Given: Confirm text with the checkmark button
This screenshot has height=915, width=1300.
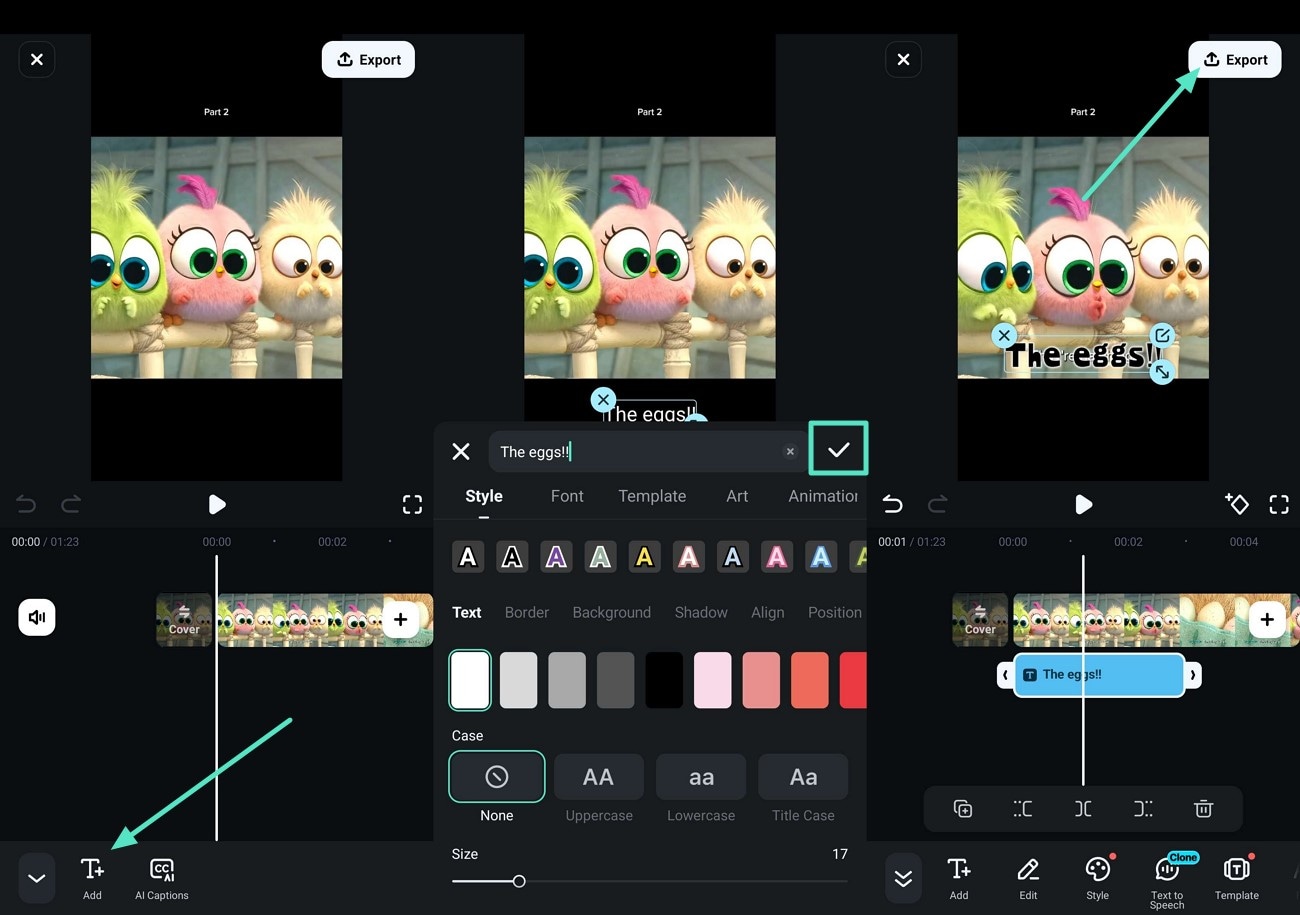Looking at the screenshot, I should (x=838, y=449).
